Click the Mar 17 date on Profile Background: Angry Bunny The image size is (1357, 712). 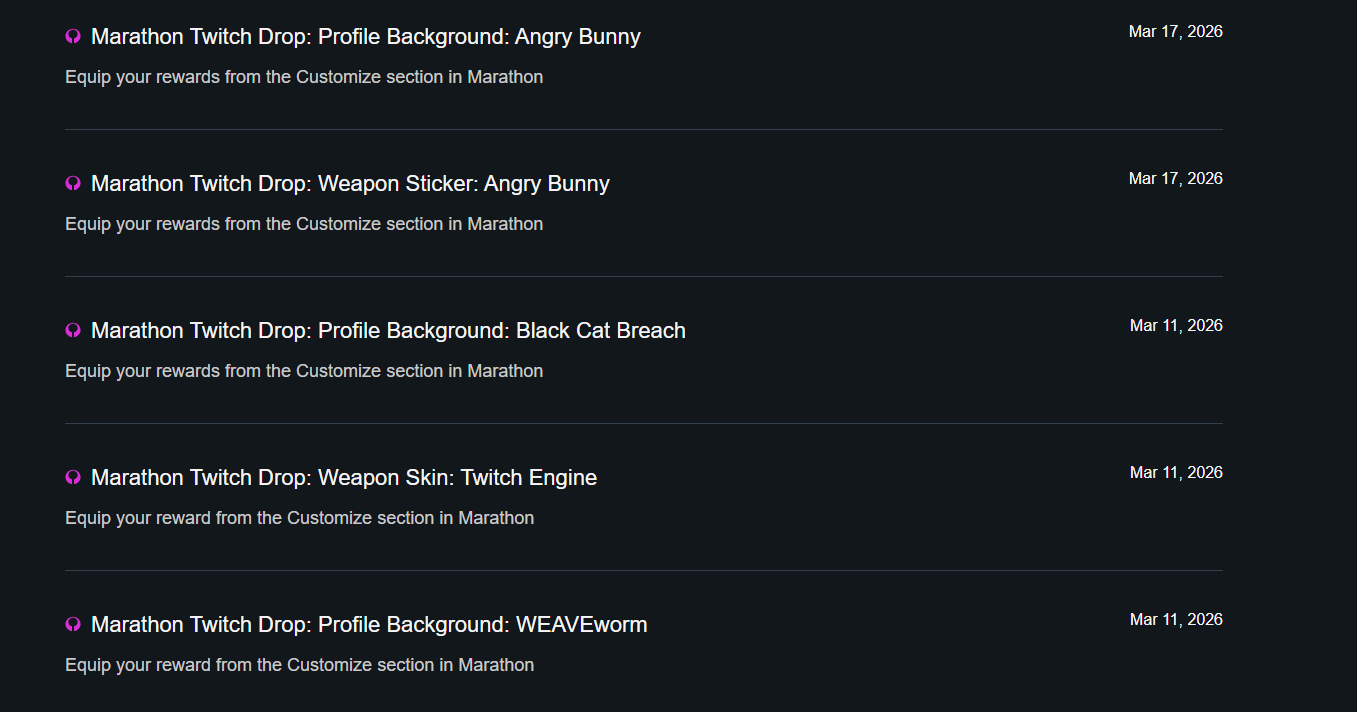tap(1175, 32)
